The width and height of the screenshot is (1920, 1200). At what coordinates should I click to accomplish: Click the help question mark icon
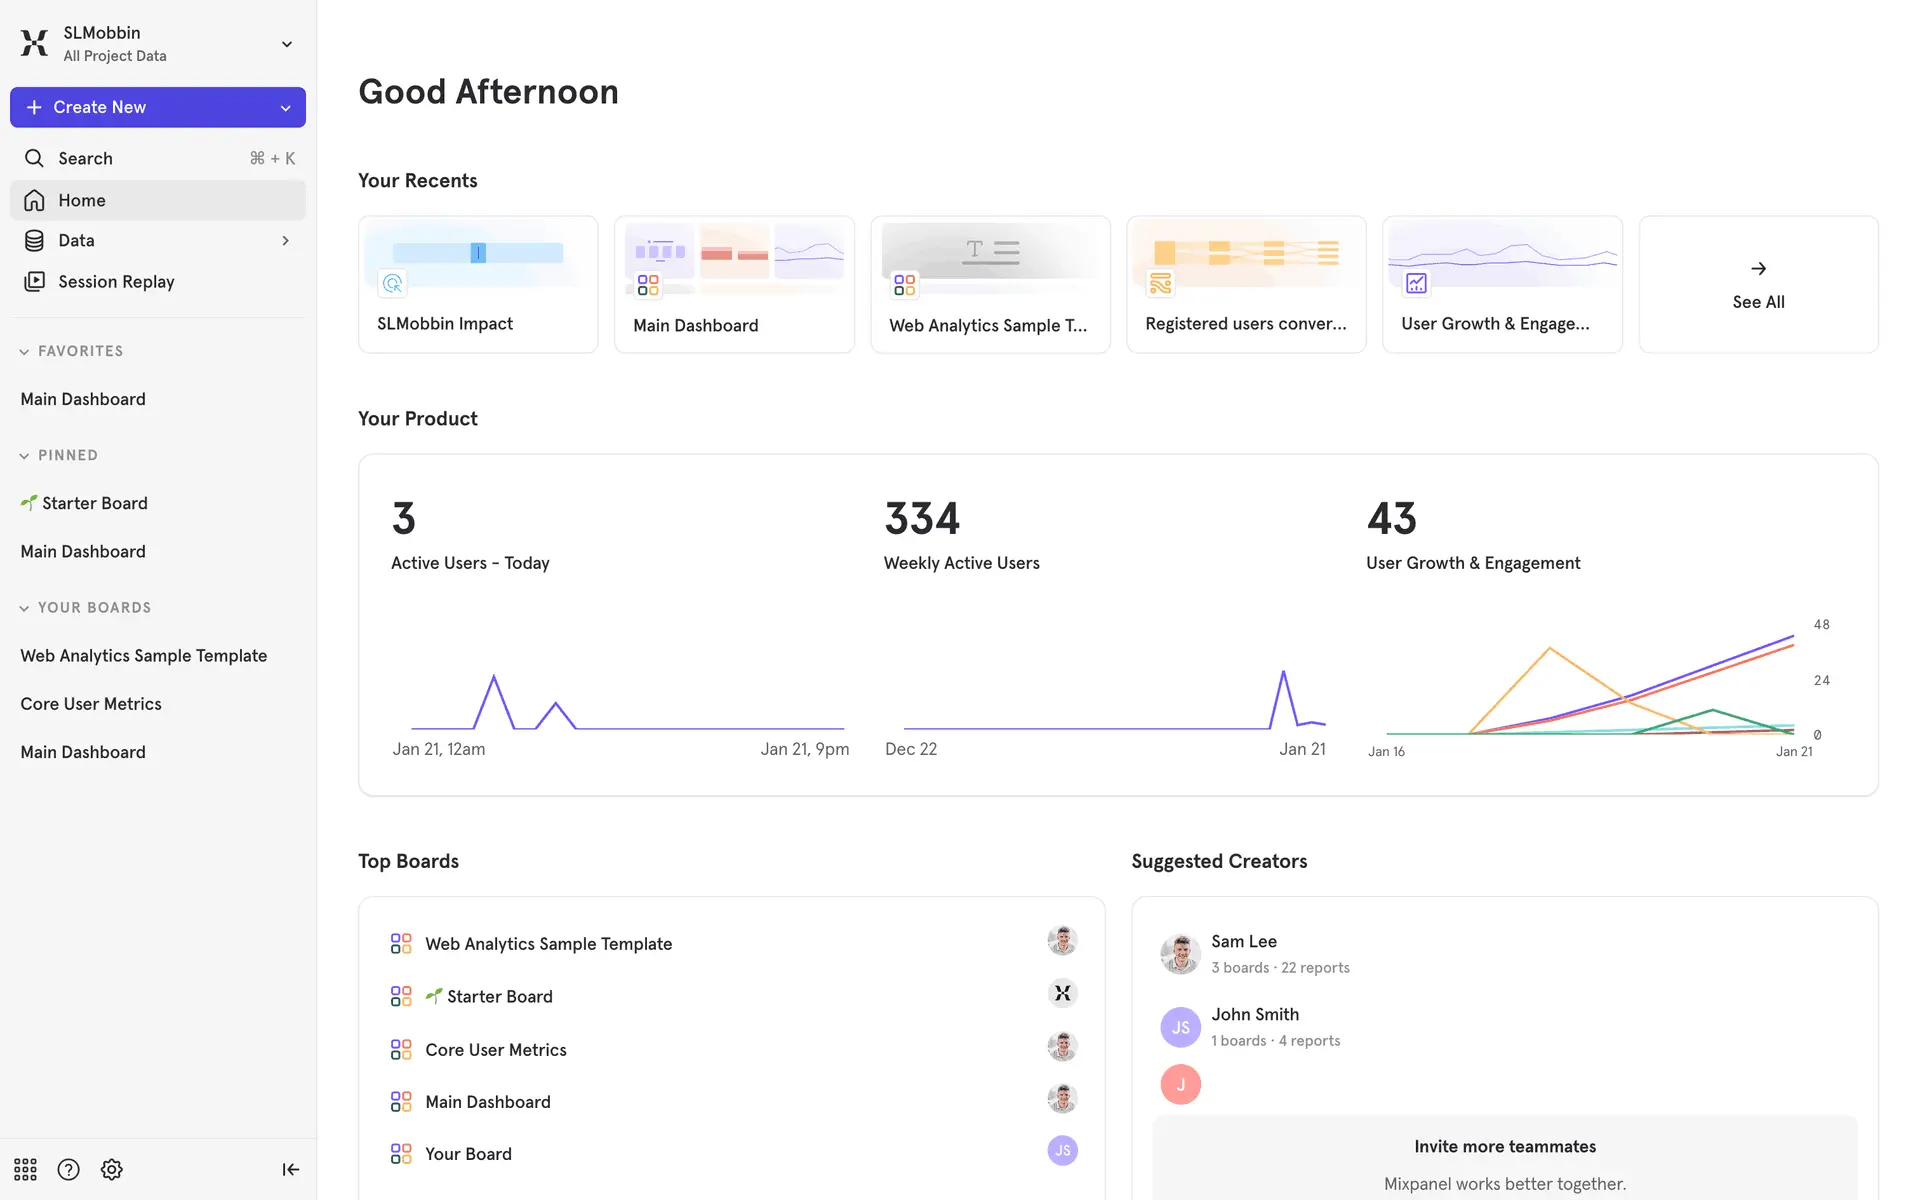pos(68,1169)
